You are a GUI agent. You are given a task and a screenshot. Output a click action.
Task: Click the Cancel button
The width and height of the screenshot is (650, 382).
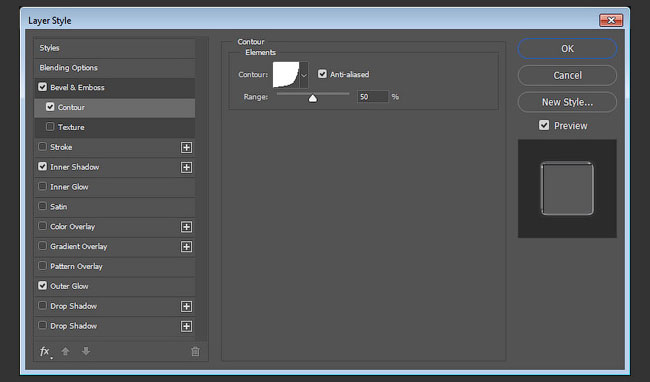pos(567,75)
